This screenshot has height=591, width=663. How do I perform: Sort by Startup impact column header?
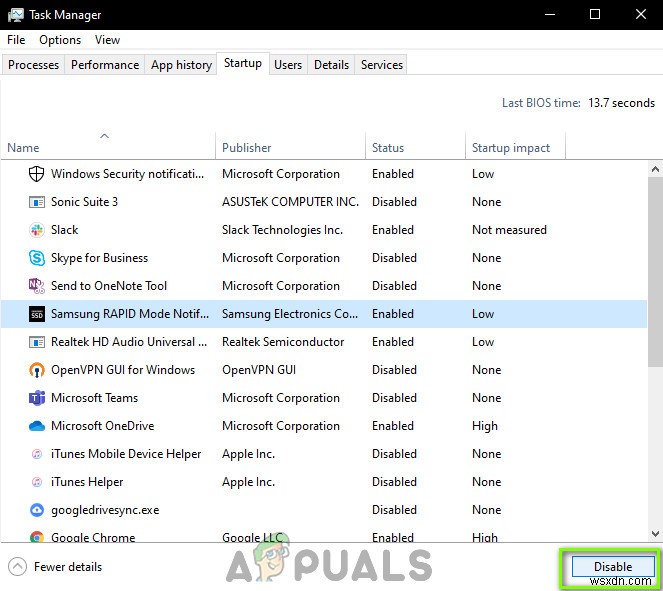(x=515, y=147)
